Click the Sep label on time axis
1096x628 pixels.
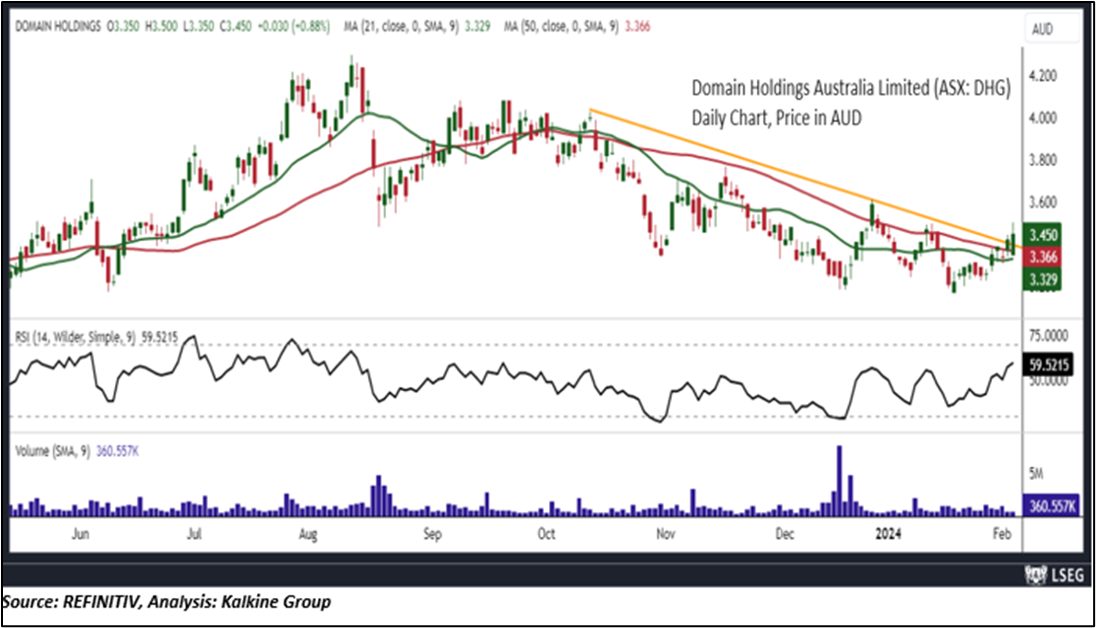pyautogui.click(x=432, y=534)
